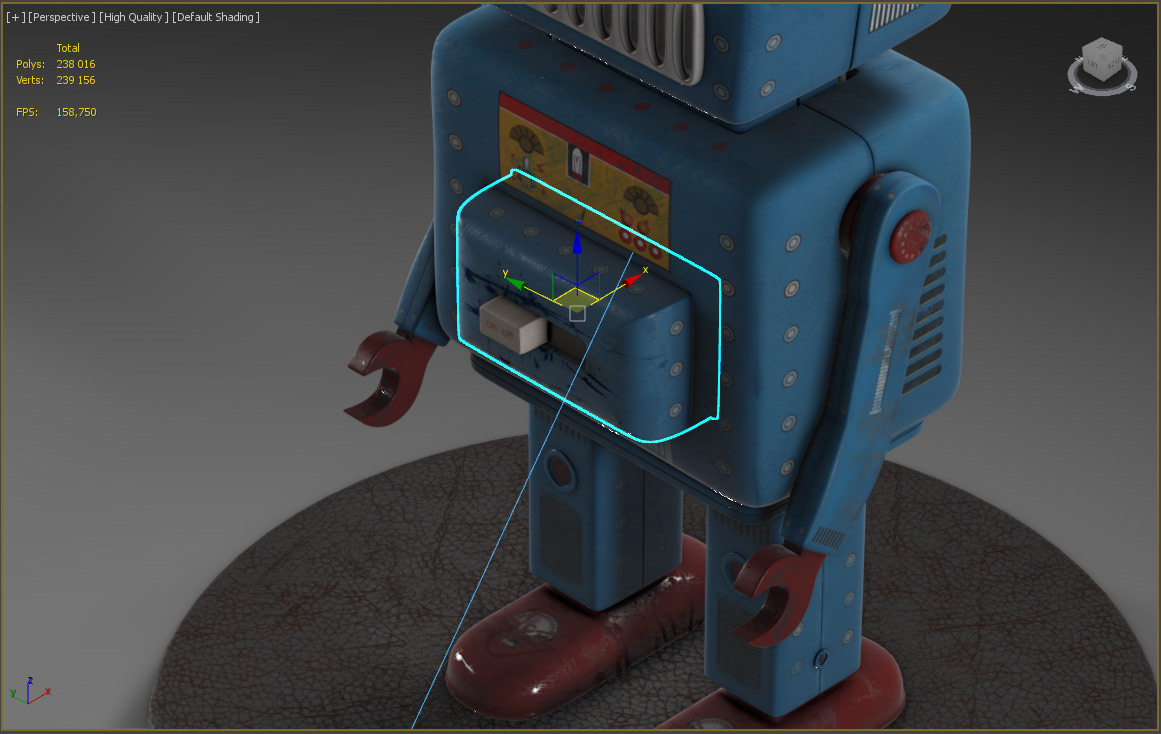1161x734 pixels.
Task: Select the robot's left red claw hand
Action: click(x=390, y=378)
